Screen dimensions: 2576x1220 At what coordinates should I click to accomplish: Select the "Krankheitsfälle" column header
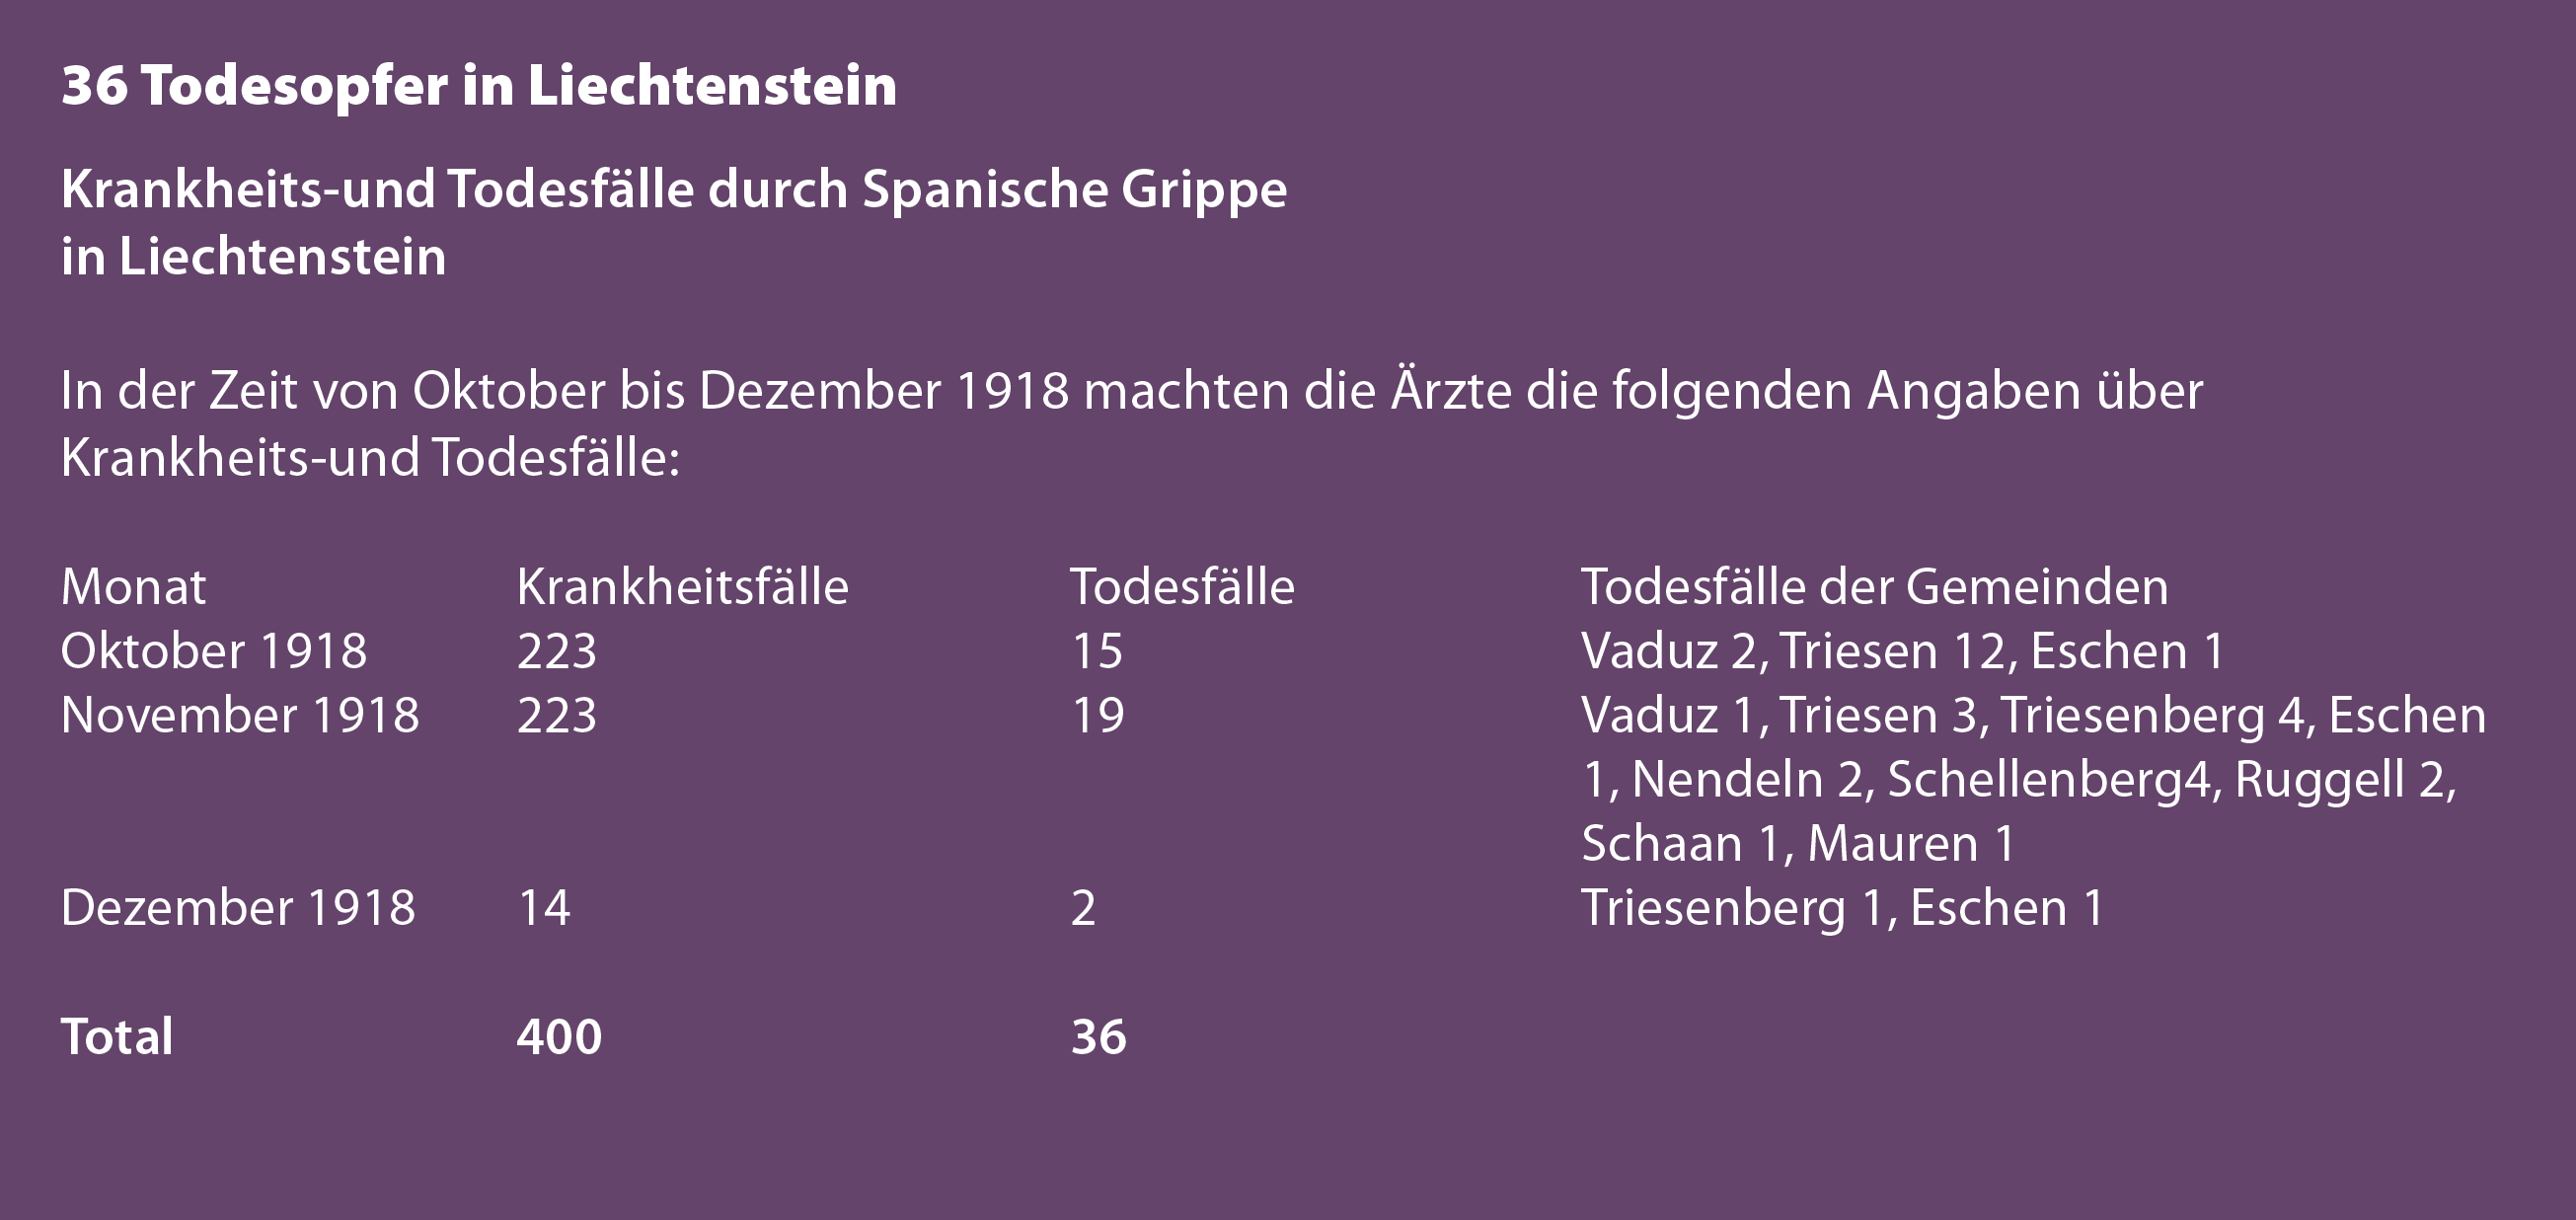click(x=682, y=587)
